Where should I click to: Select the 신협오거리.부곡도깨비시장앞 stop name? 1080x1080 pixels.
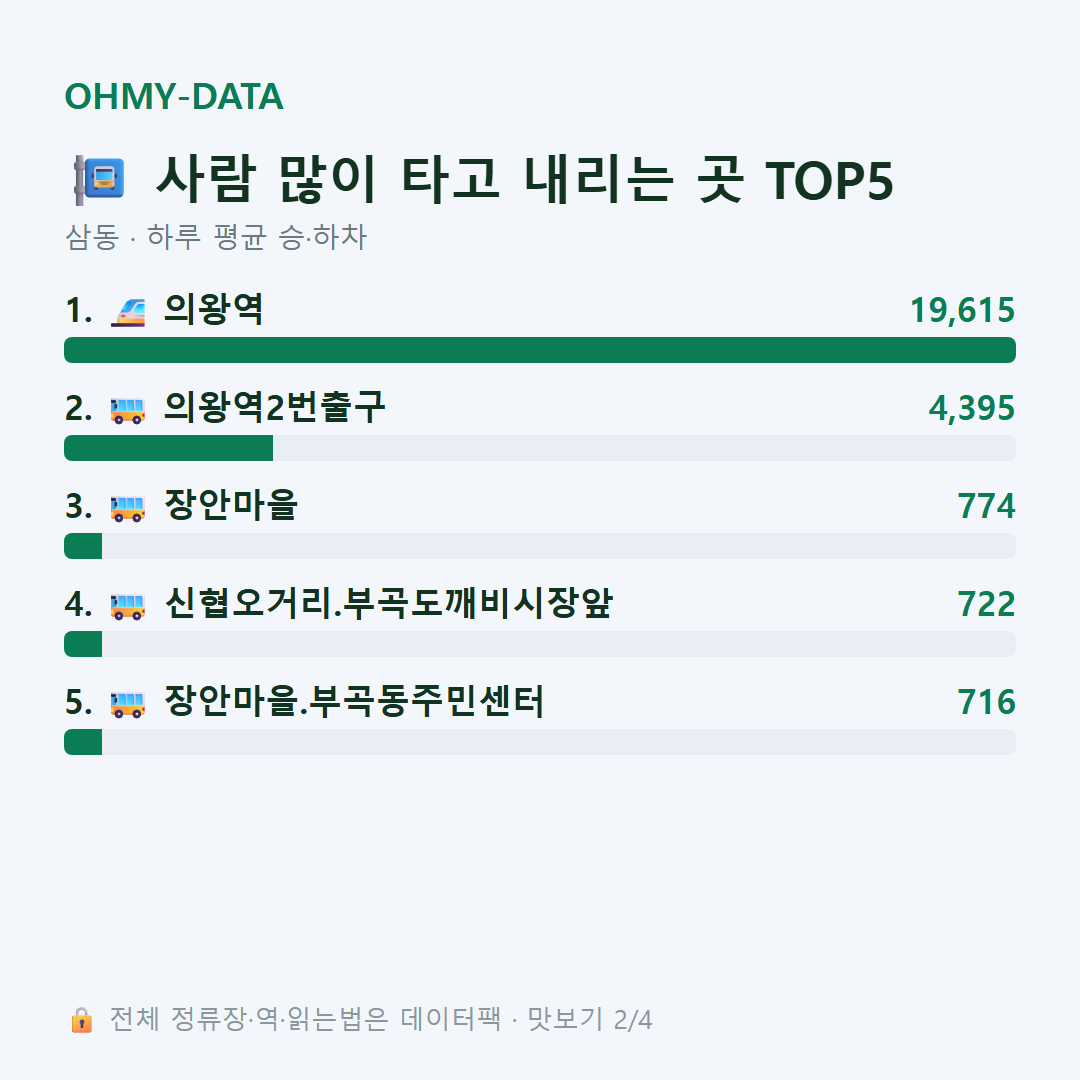pyautogui.click(x=388, y=603)
